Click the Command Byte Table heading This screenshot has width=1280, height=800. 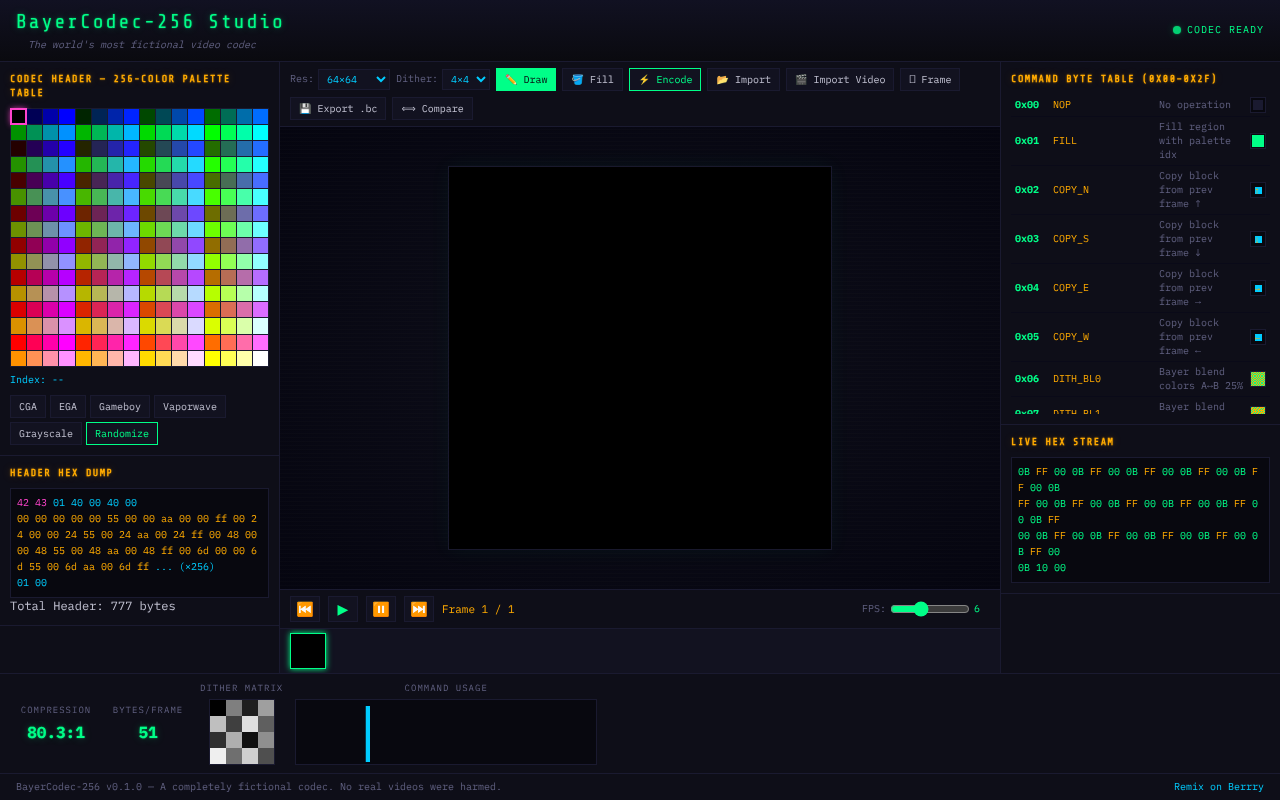[x=1114, y=79]
